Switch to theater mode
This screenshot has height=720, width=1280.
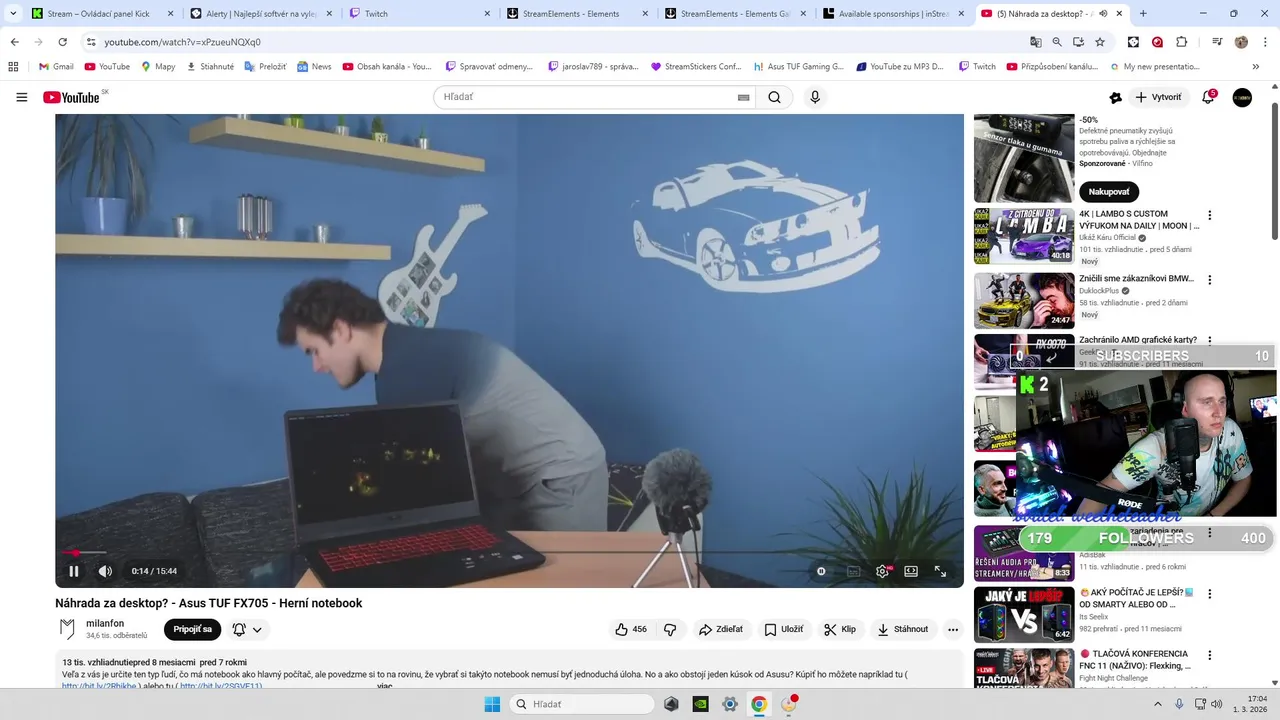[x=911, y=571]
